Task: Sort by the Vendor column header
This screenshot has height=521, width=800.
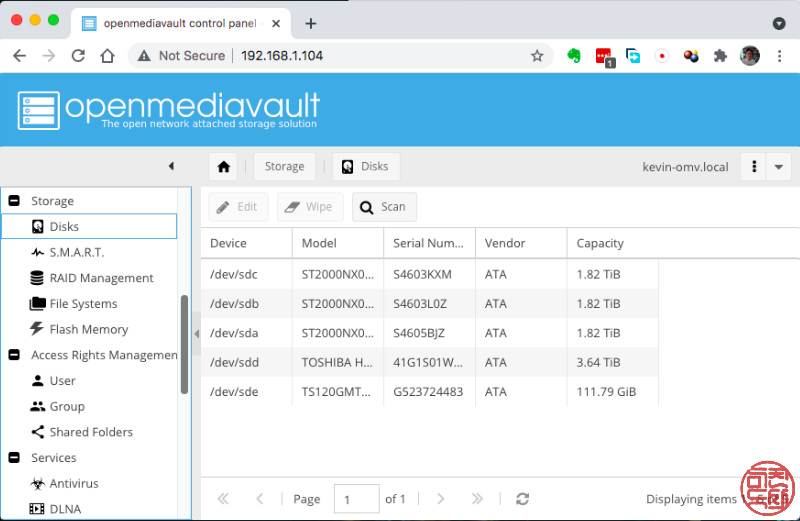Action: [x=521, y=243]
